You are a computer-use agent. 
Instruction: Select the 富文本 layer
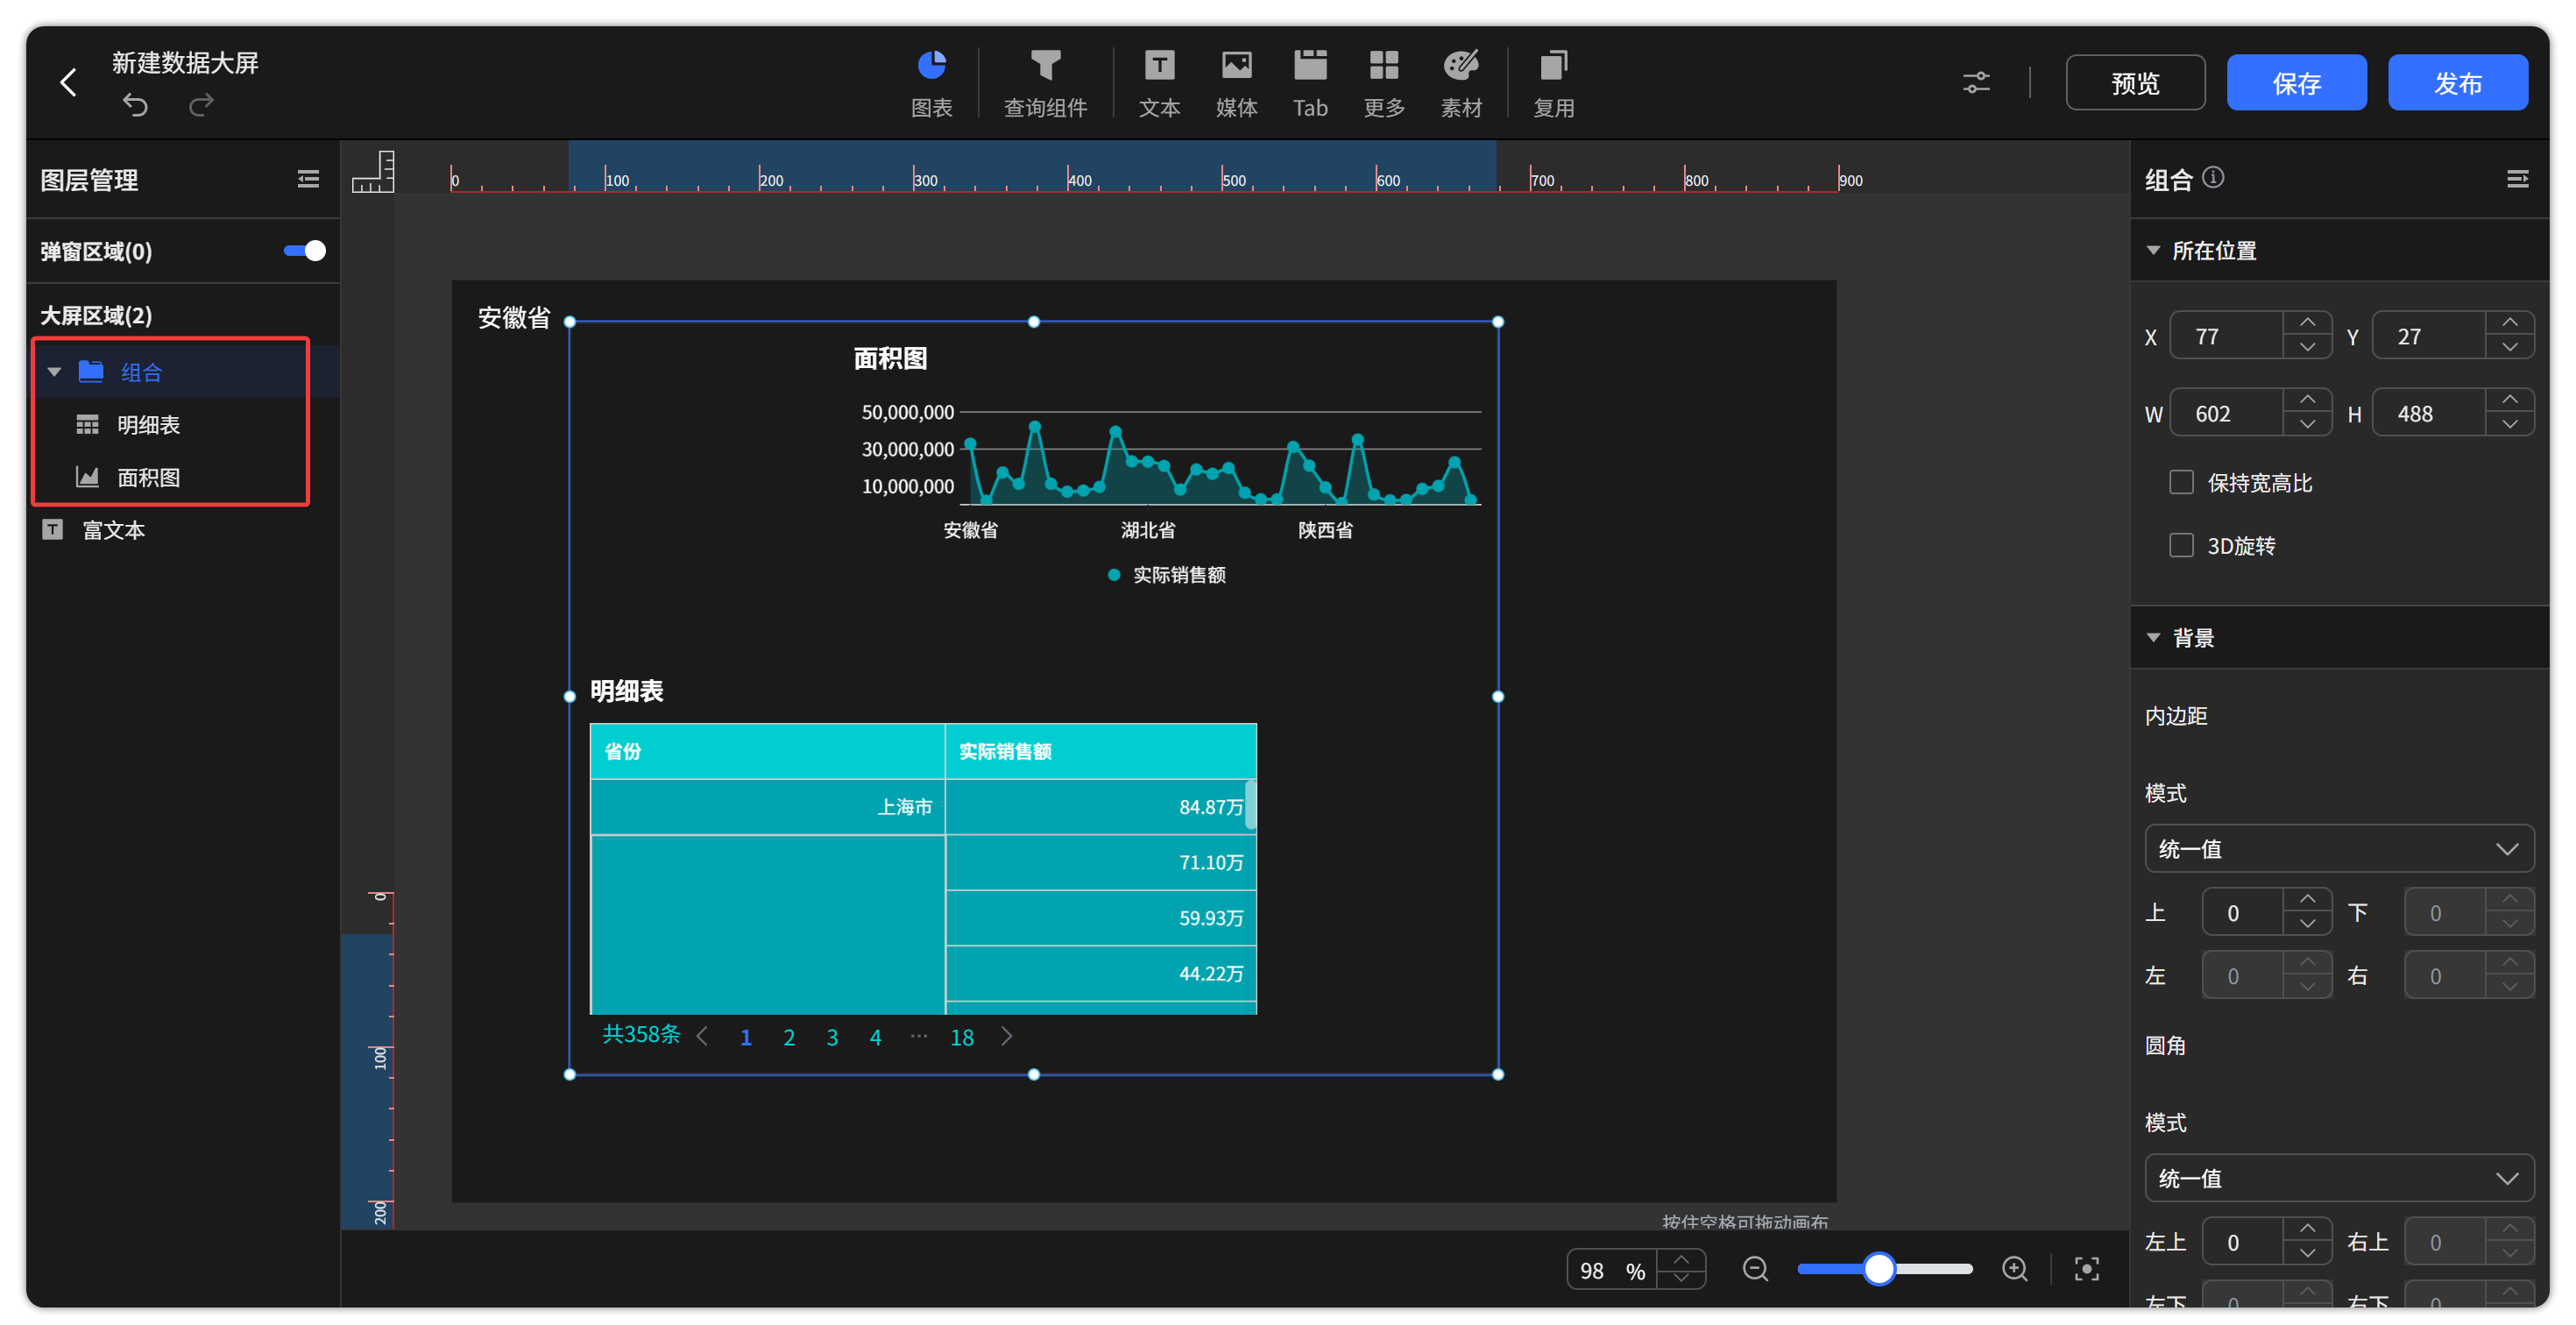pos(184,530)
